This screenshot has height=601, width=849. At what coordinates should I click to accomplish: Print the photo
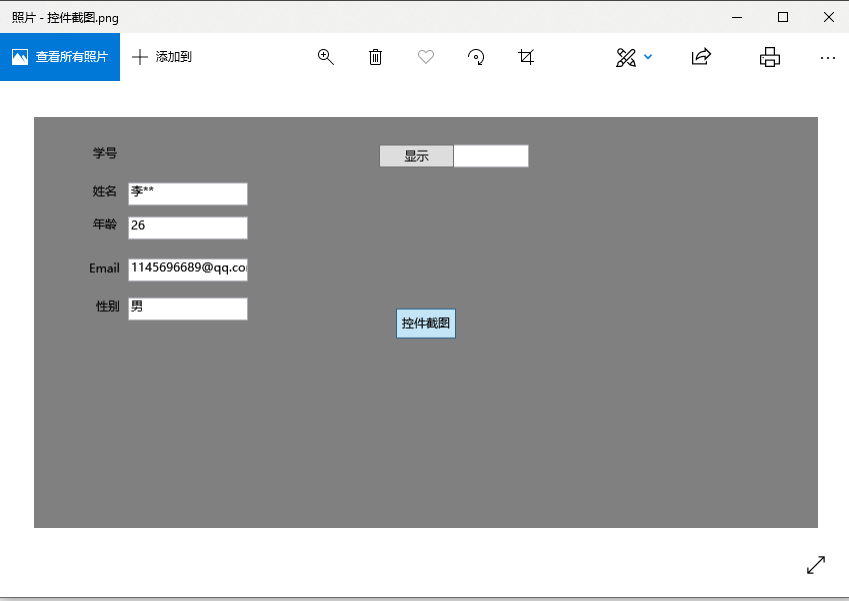coord(769,57)
